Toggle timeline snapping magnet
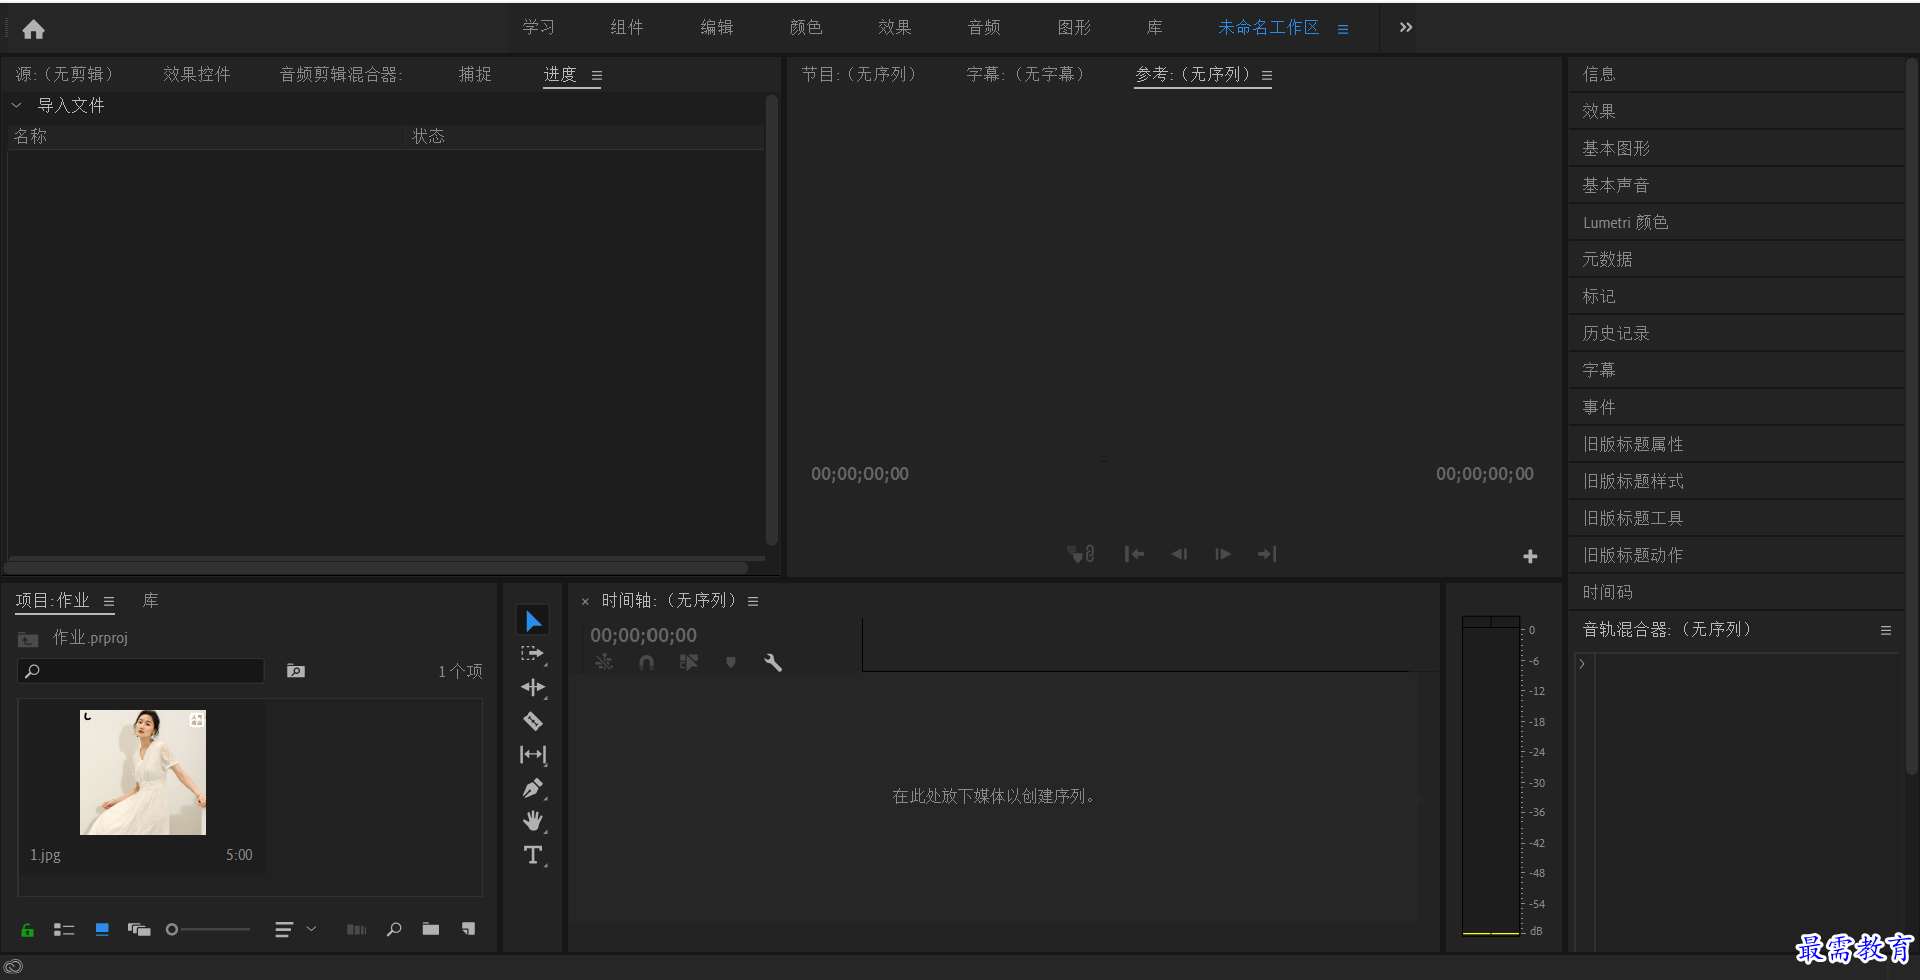The height and width of the screenshot is (980, 1920). click(647, 662)
